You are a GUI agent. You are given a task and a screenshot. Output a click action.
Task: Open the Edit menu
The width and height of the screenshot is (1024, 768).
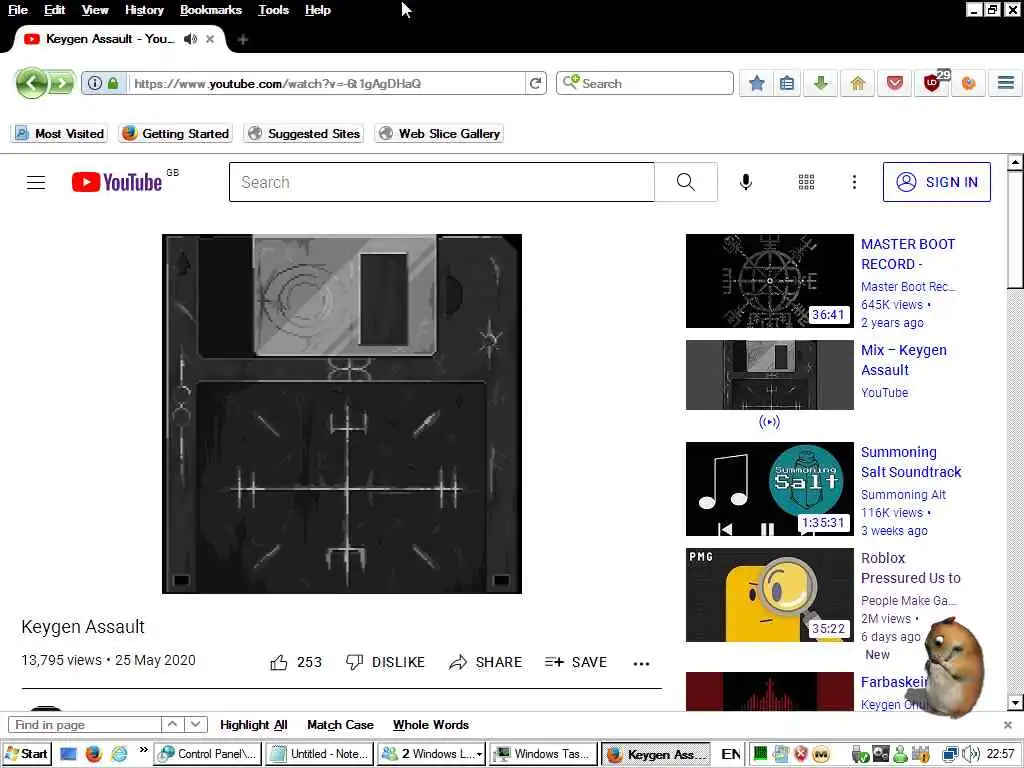54,10
